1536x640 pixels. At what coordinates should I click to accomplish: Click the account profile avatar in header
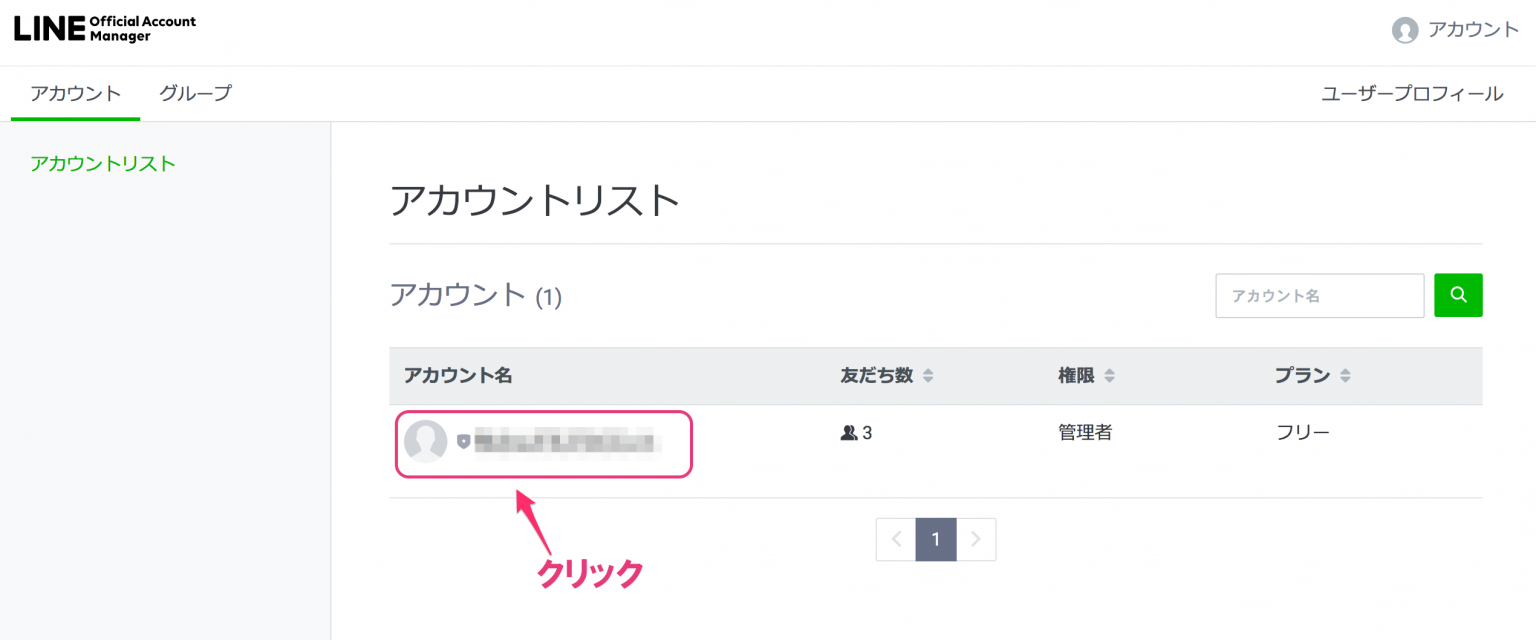tap(1405, 30)
